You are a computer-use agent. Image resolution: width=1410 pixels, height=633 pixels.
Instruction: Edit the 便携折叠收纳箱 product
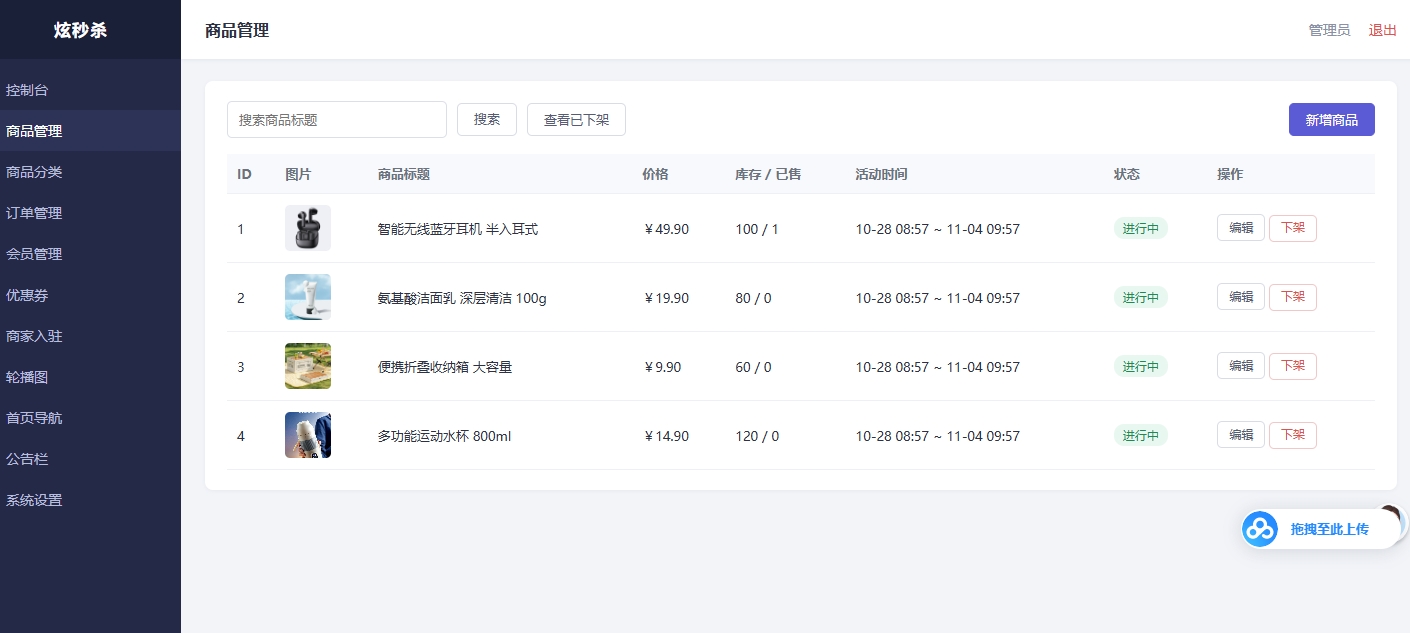[x=1241, y=366]
